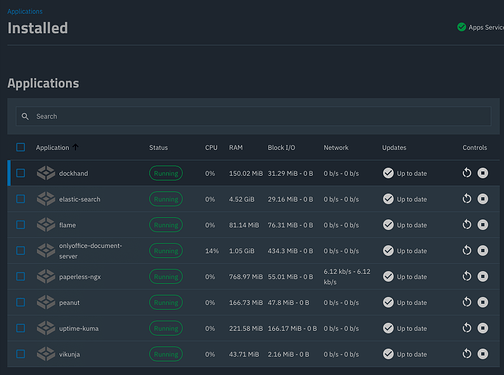Viewport: 504px width, 375px height.
Task: Select the uptime-kuma application name
Action: [79, 328]
